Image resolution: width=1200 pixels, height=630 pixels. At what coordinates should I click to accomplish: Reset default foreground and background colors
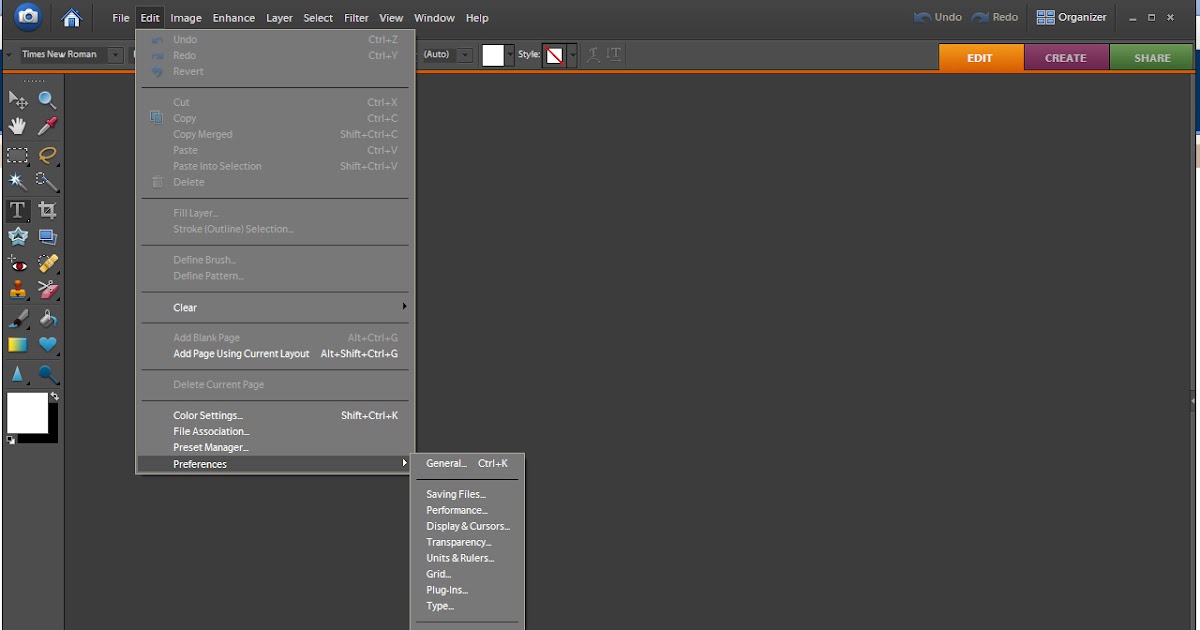pyautogui.click(x=11, y=440)
